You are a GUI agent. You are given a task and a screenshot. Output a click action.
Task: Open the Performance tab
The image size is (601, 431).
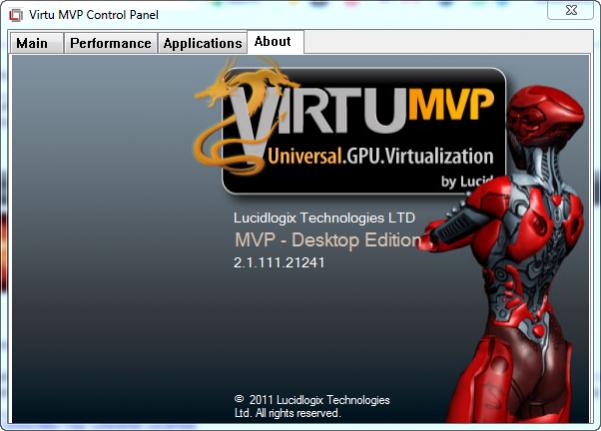tap(110, 43)
